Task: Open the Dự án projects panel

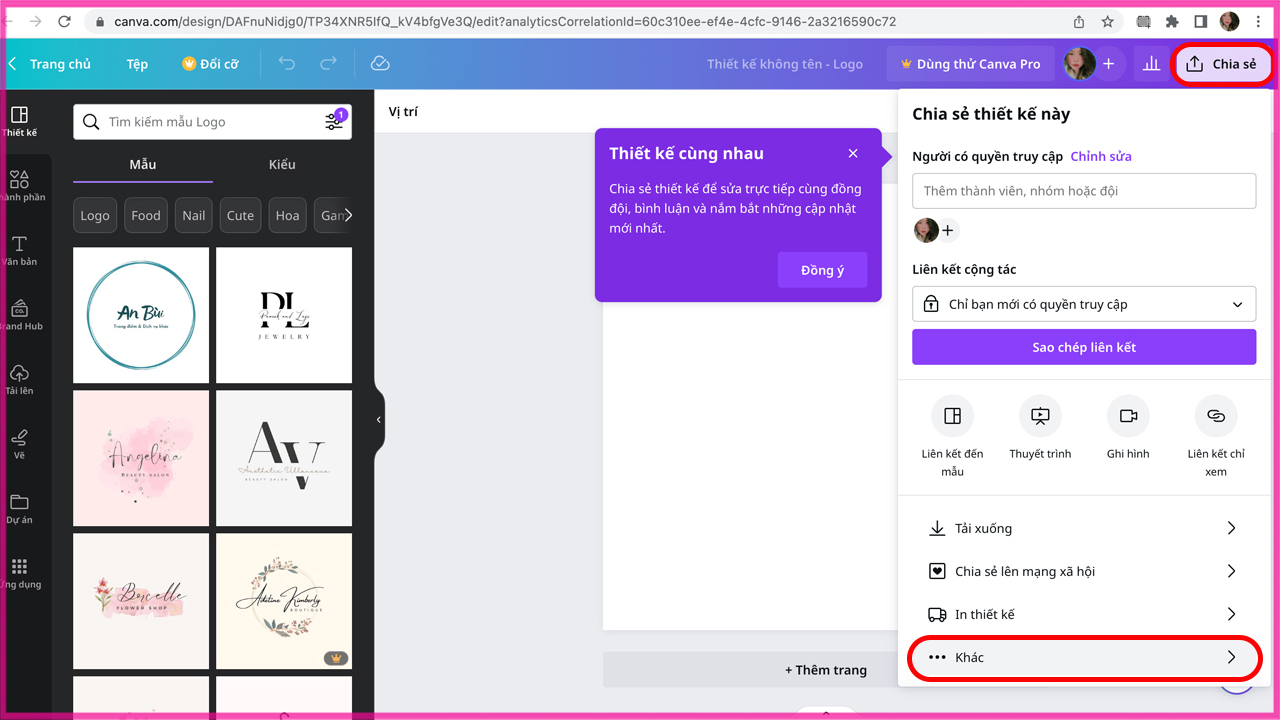Action: point(20,510)
